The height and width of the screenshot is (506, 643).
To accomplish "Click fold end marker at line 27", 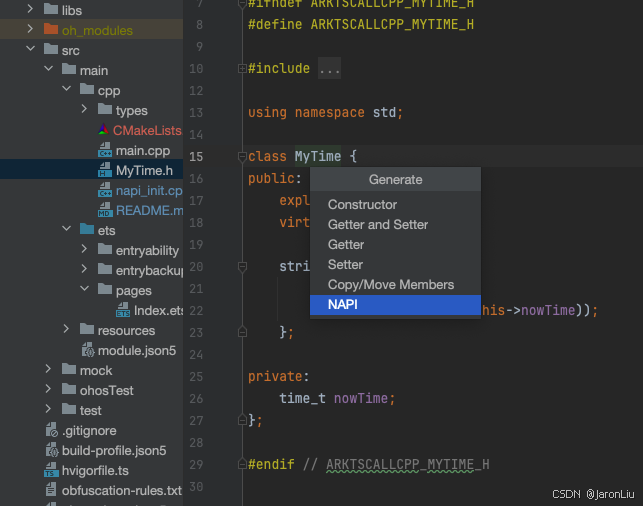I will (x=242, y=420).
